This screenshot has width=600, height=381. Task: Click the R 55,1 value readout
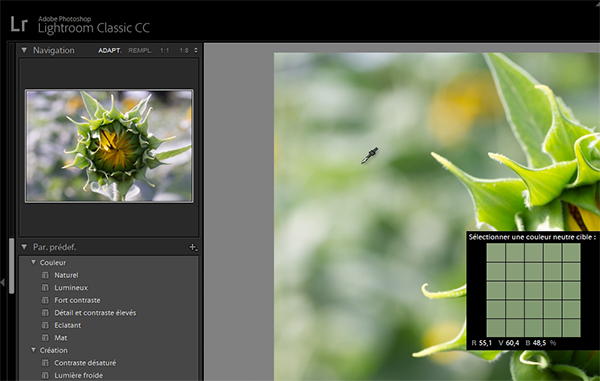(482, 343)
